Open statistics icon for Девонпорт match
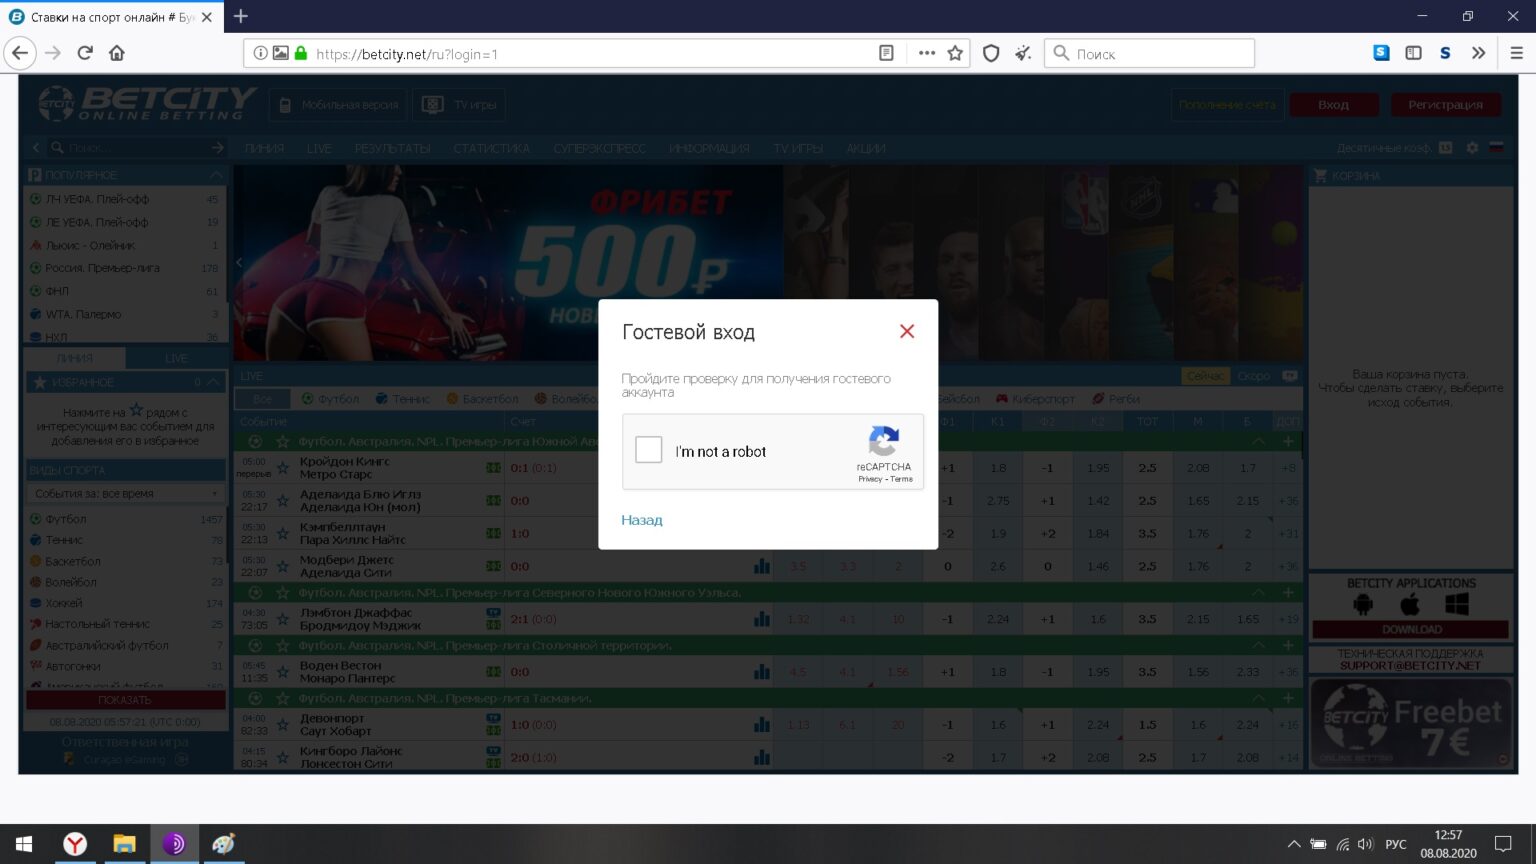 coord(762,725)
